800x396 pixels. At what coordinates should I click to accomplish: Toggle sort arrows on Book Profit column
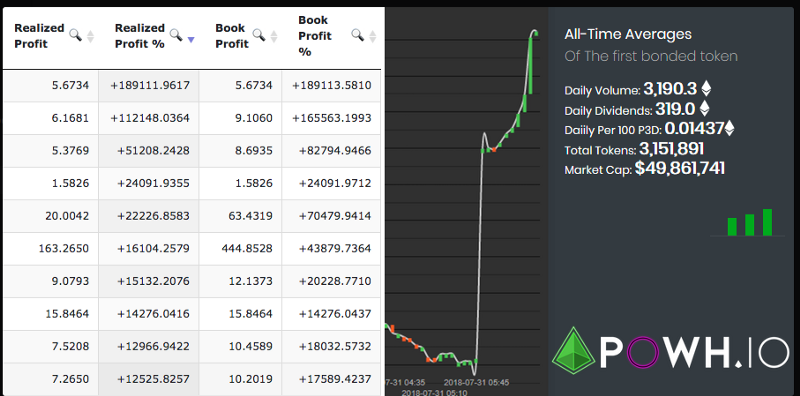[273, 37]
